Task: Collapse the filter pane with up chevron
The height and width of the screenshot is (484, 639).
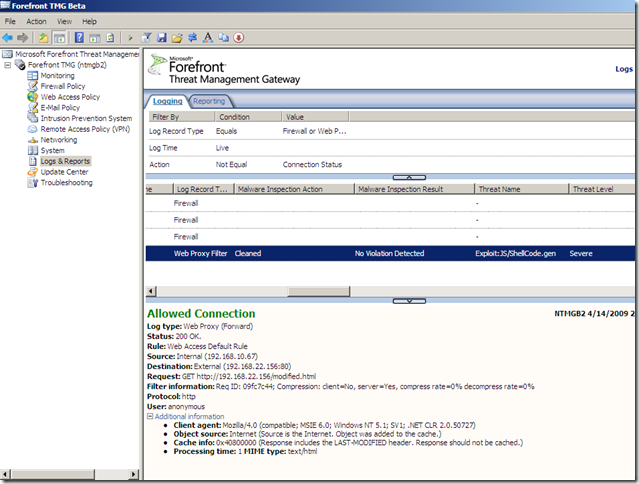Action: [409, 178]
